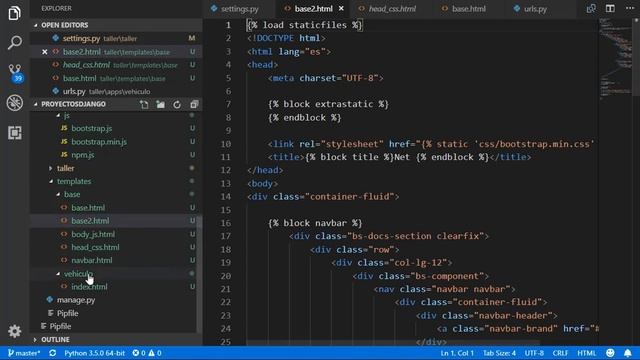640x360 pixels.
Task: Open Source Control view with 39 badge
Action: tap(15, 73)
